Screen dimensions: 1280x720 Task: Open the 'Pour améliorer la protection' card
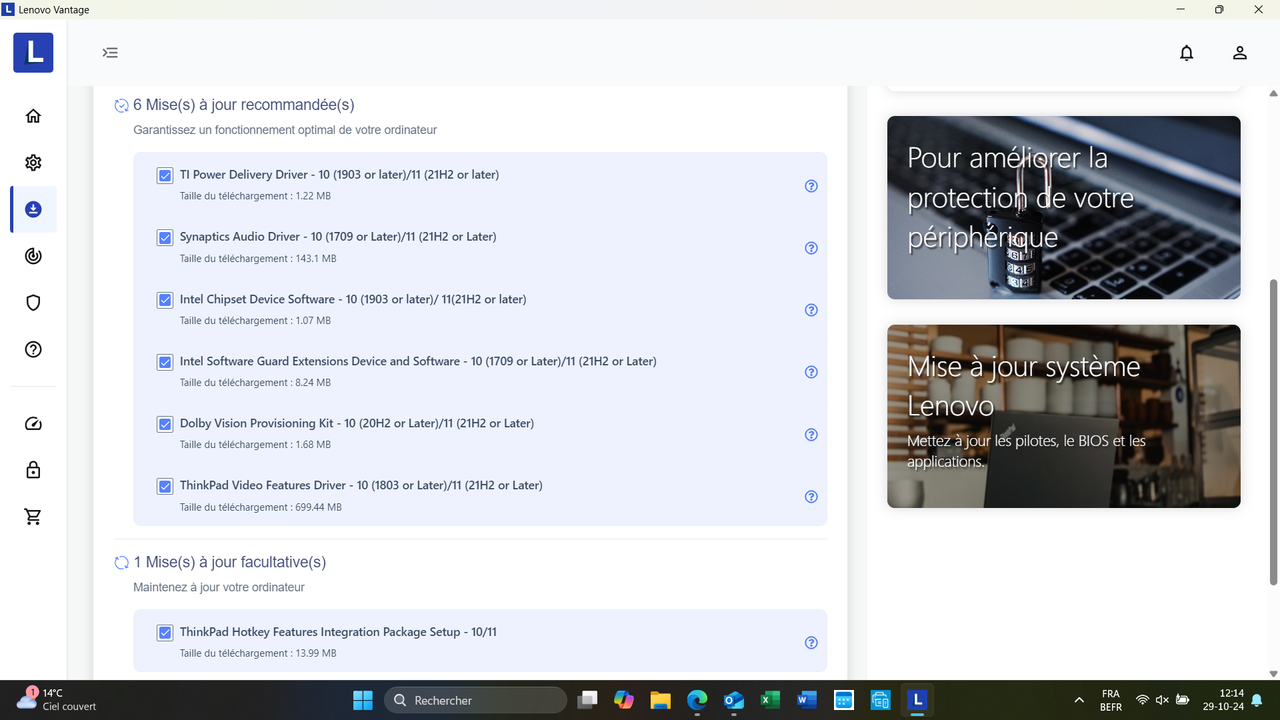coord(1063,207)
